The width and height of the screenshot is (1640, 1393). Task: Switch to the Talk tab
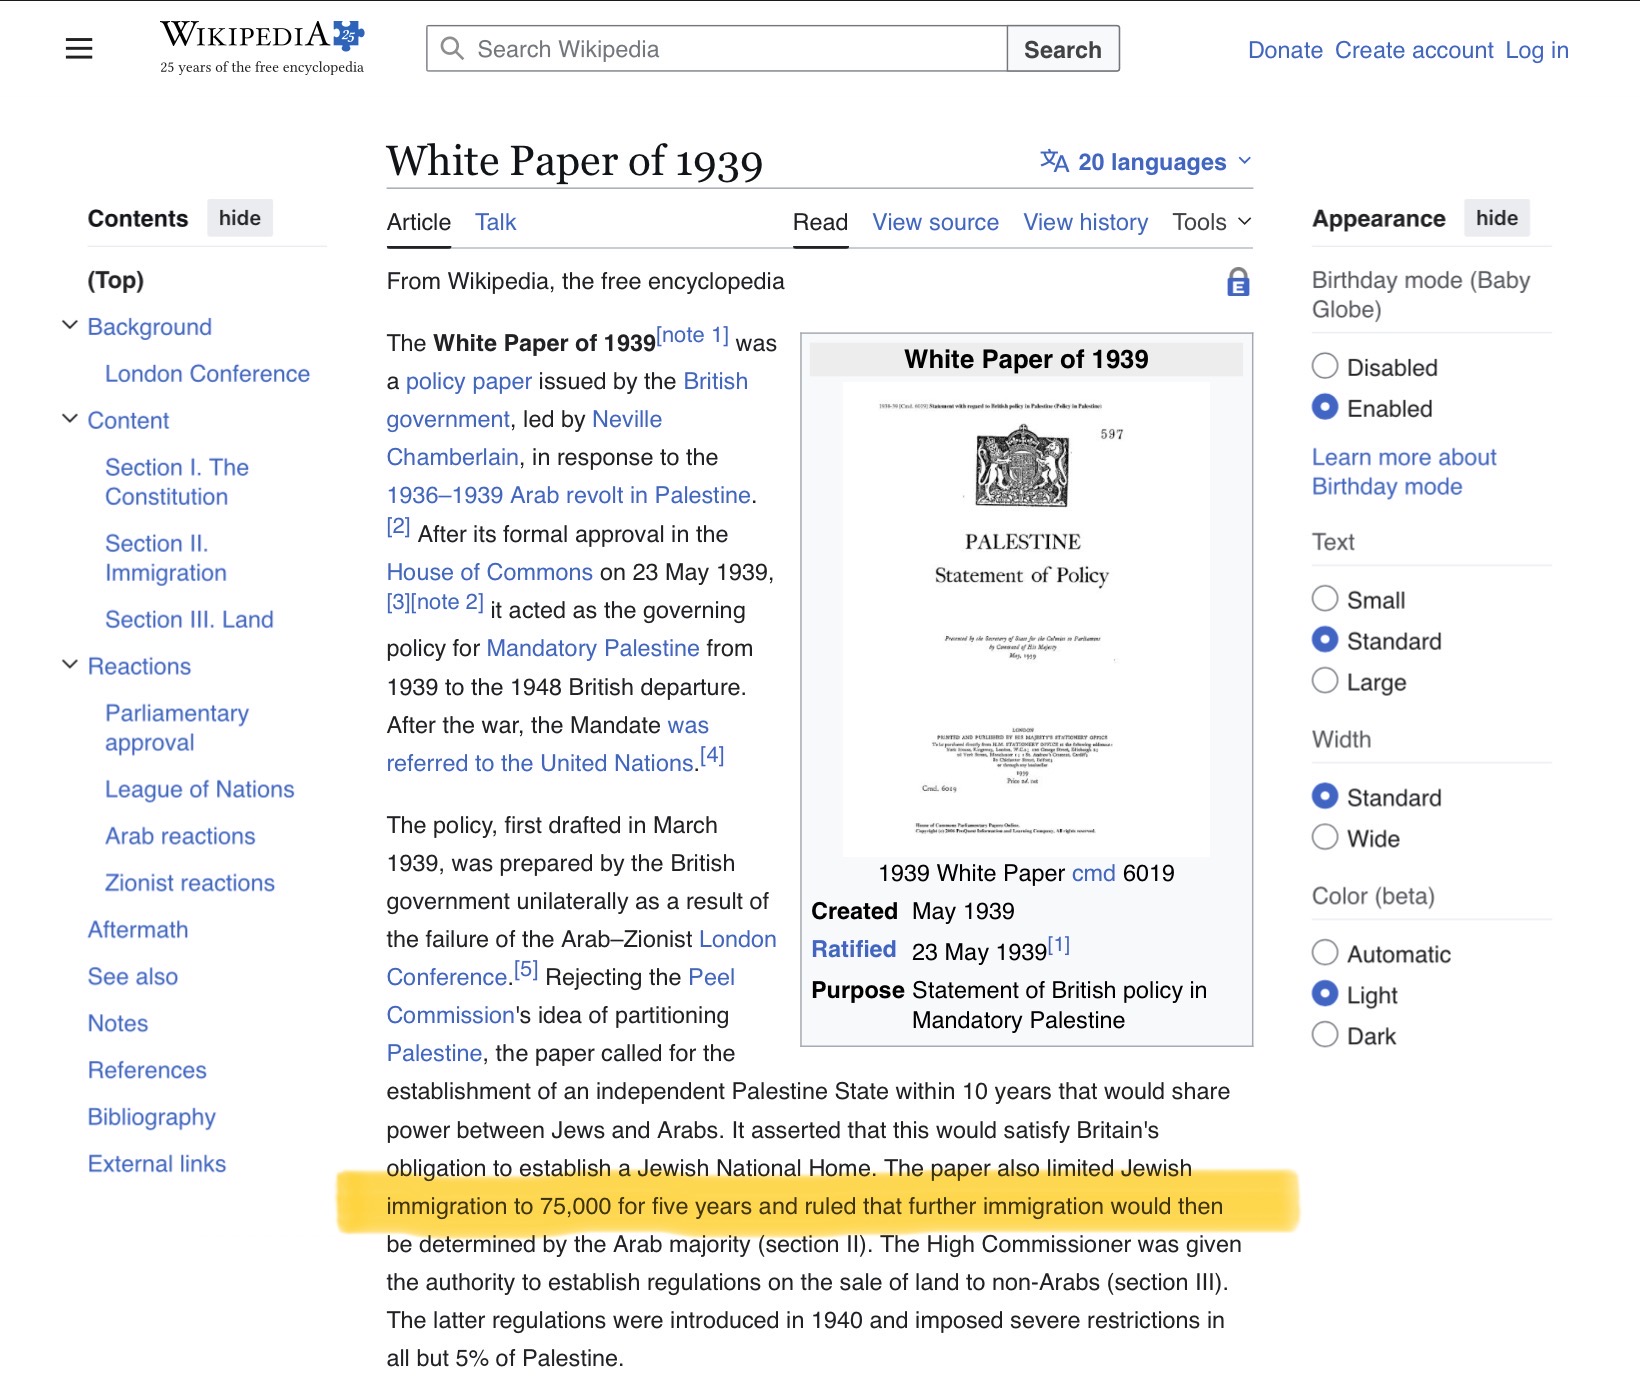coord(495,222)
